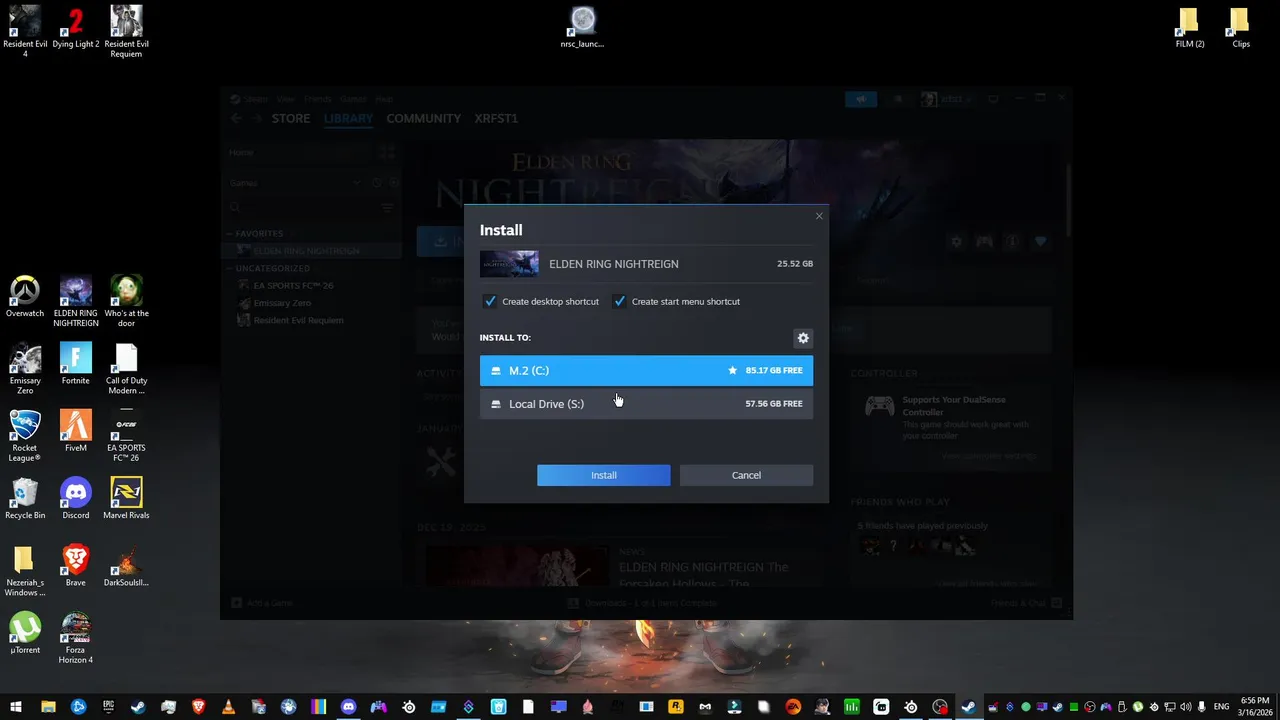
Task: Select the FiveM desktop shortcut
Action: point(76,430)
